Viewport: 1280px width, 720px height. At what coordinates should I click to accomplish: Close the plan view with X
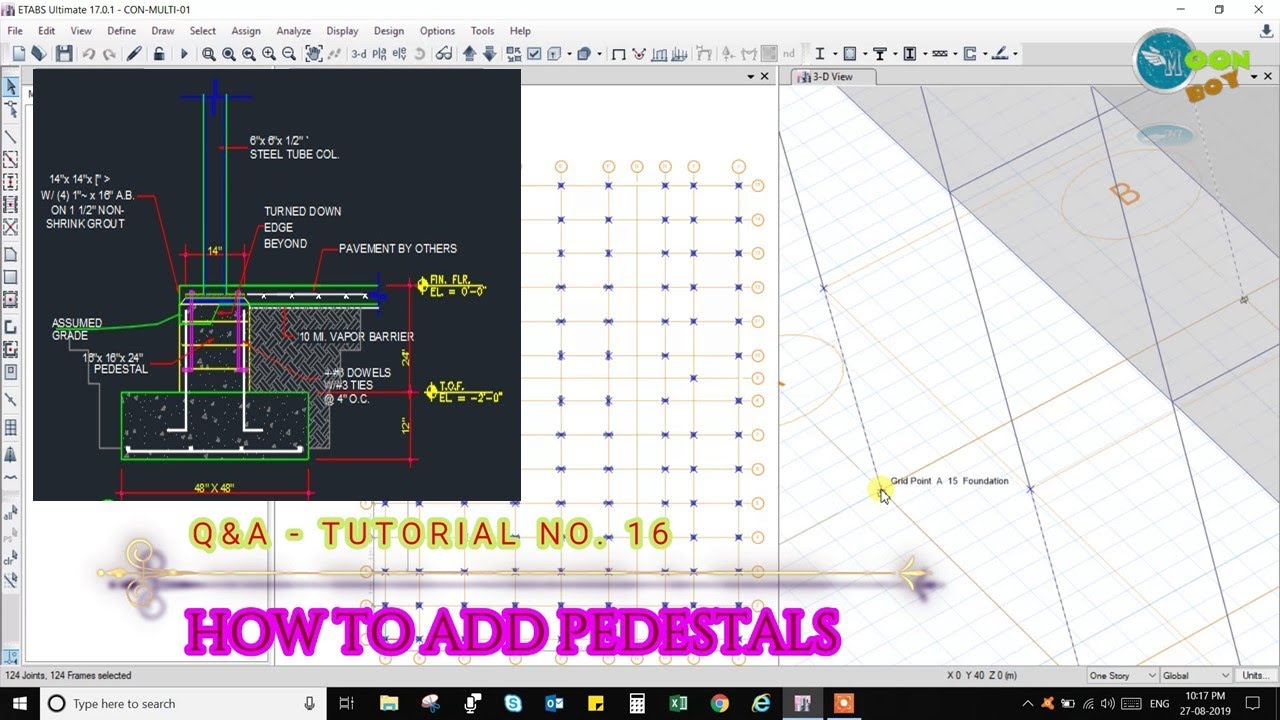765,76
